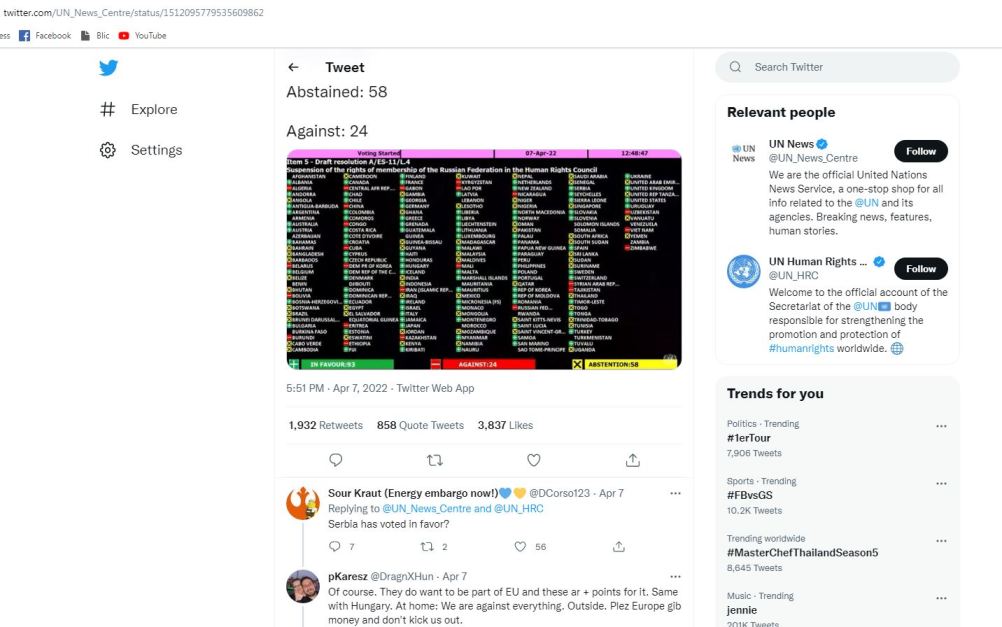Share the UN News tweet
The image size is (1002, 627).
coord(633,460)
